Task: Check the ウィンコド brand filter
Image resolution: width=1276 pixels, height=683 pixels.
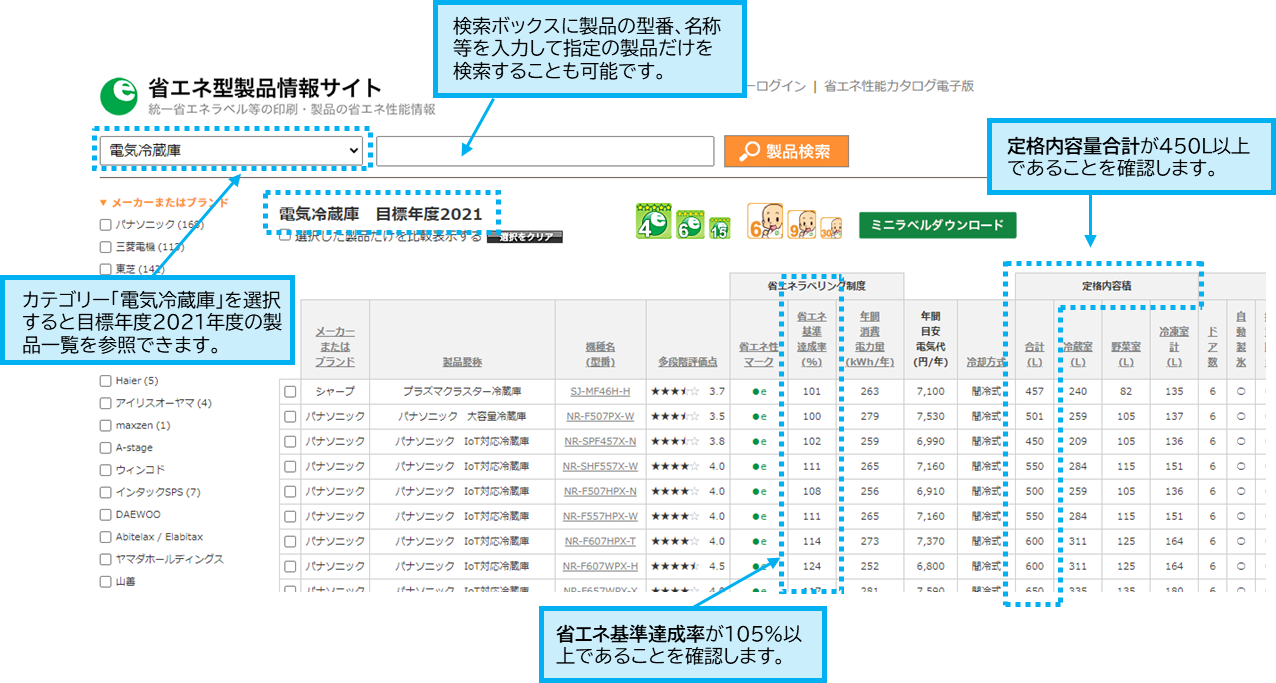Action: point(105,470)
